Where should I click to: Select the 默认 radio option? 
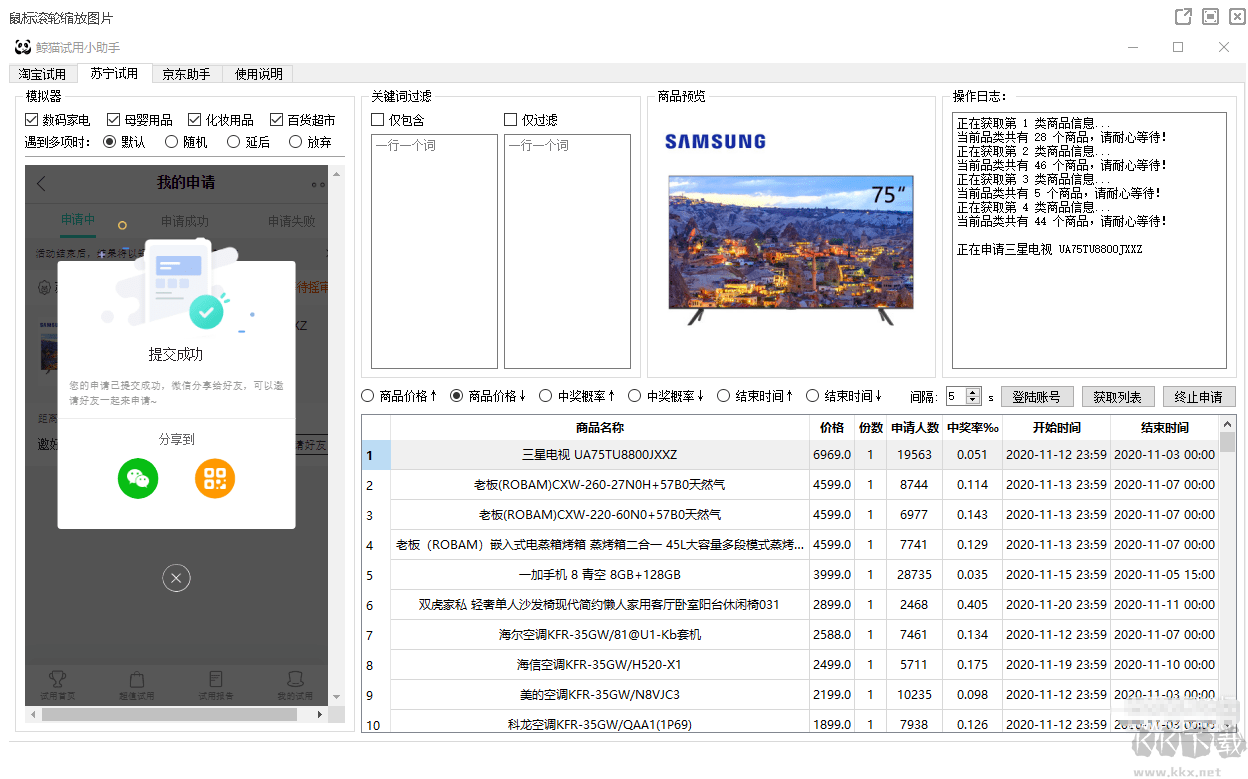[x=110, y=142]
